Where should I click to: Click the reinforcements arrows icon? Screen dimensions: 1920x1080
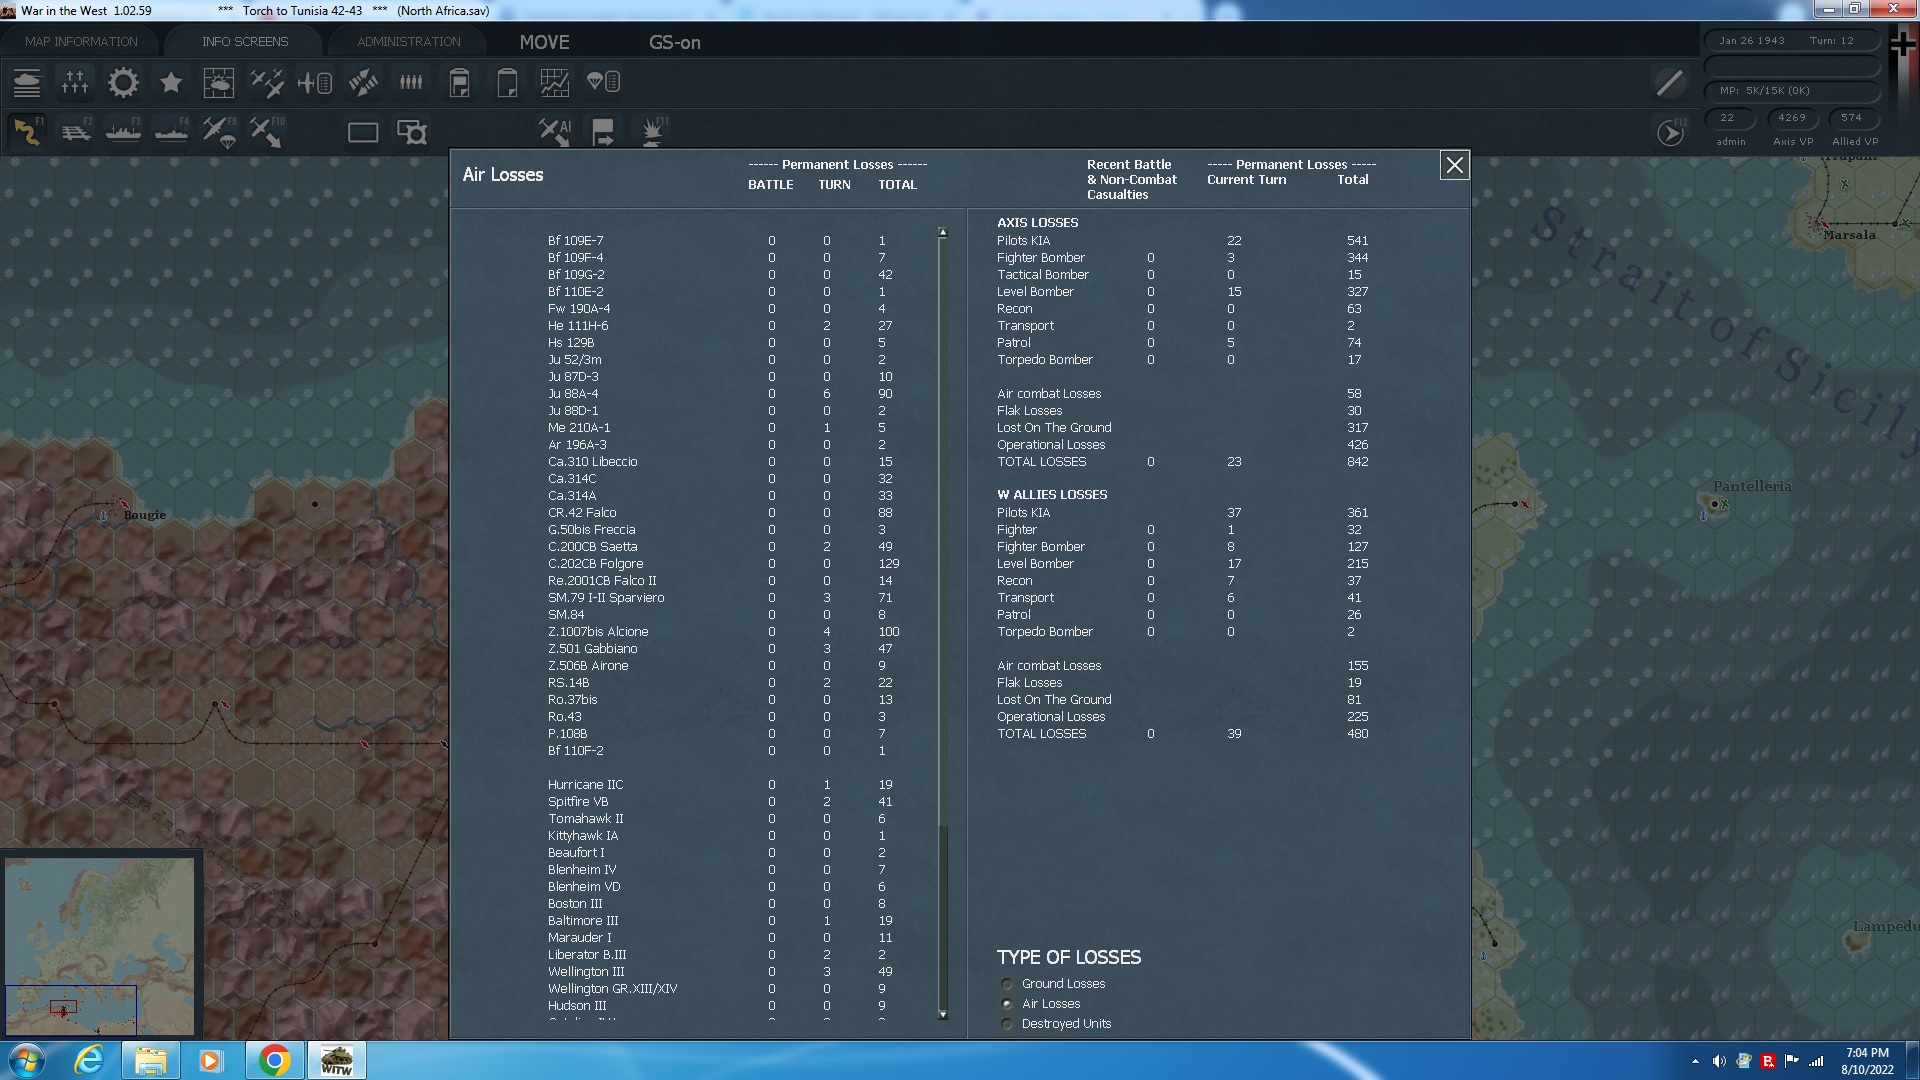[363, 82]
